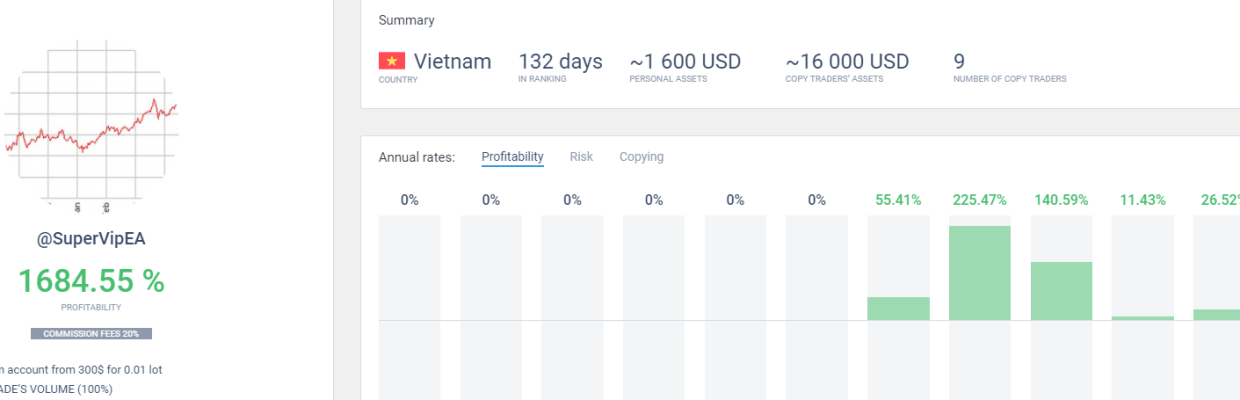
Task: Click the @SuperVipEA trader name
Action: [x=91, y=240]
